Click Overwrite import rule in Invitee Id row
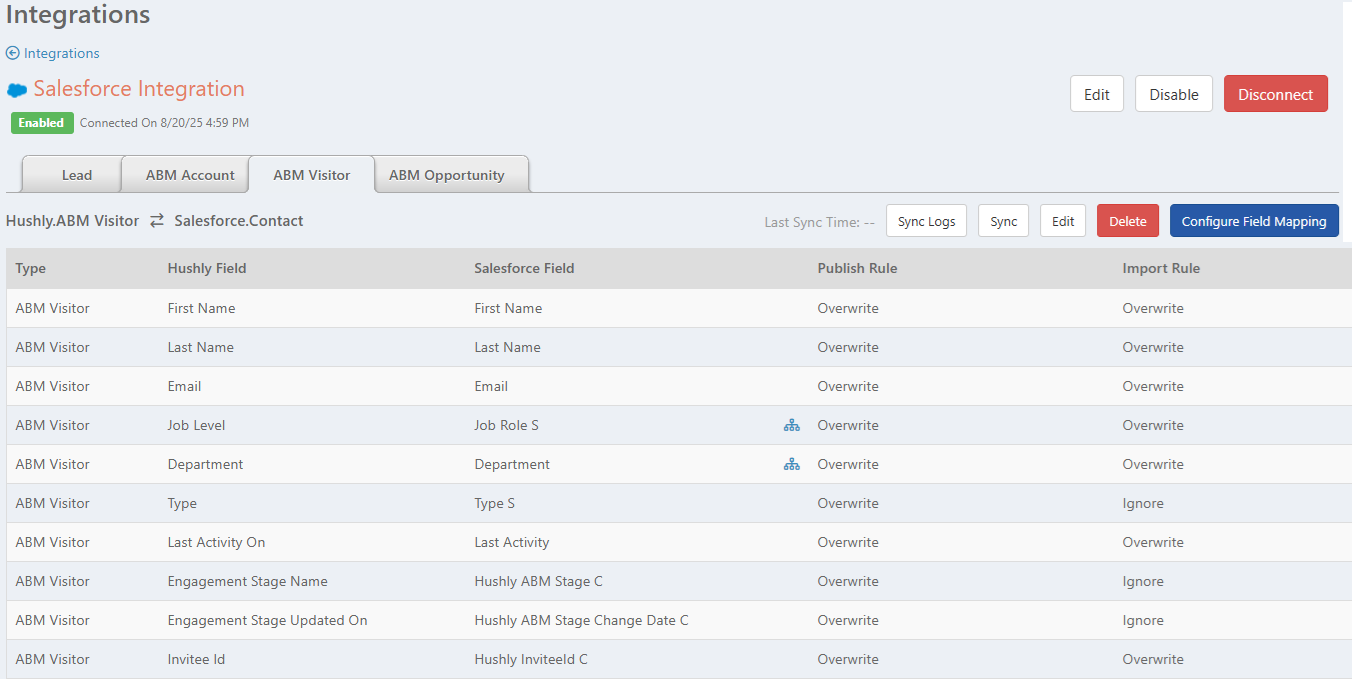This screenshot has width=1352, height=679. point(1153,659)
